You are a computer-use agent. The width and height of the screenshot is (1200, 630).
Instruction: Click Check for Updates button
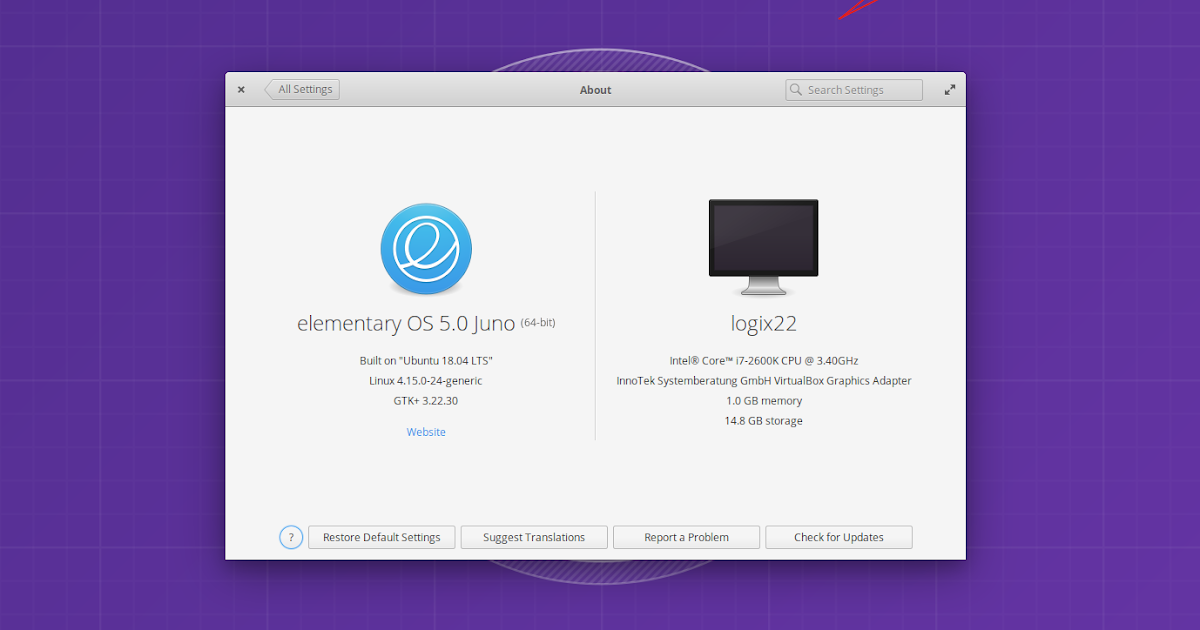(x=839, y=537)
